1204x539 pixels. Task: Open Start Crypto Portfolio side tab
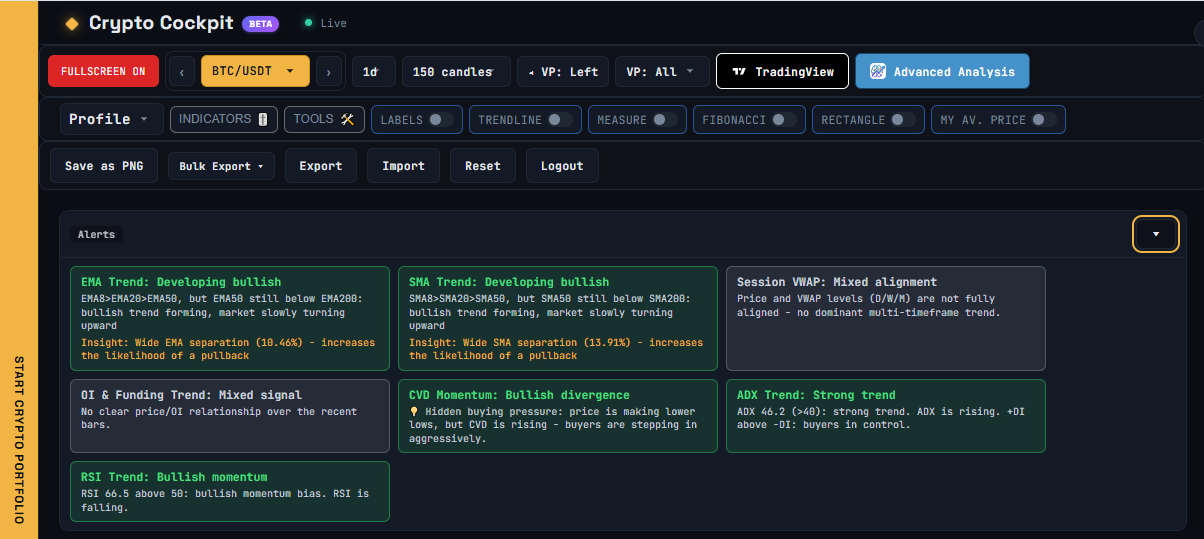click(19, 439)
